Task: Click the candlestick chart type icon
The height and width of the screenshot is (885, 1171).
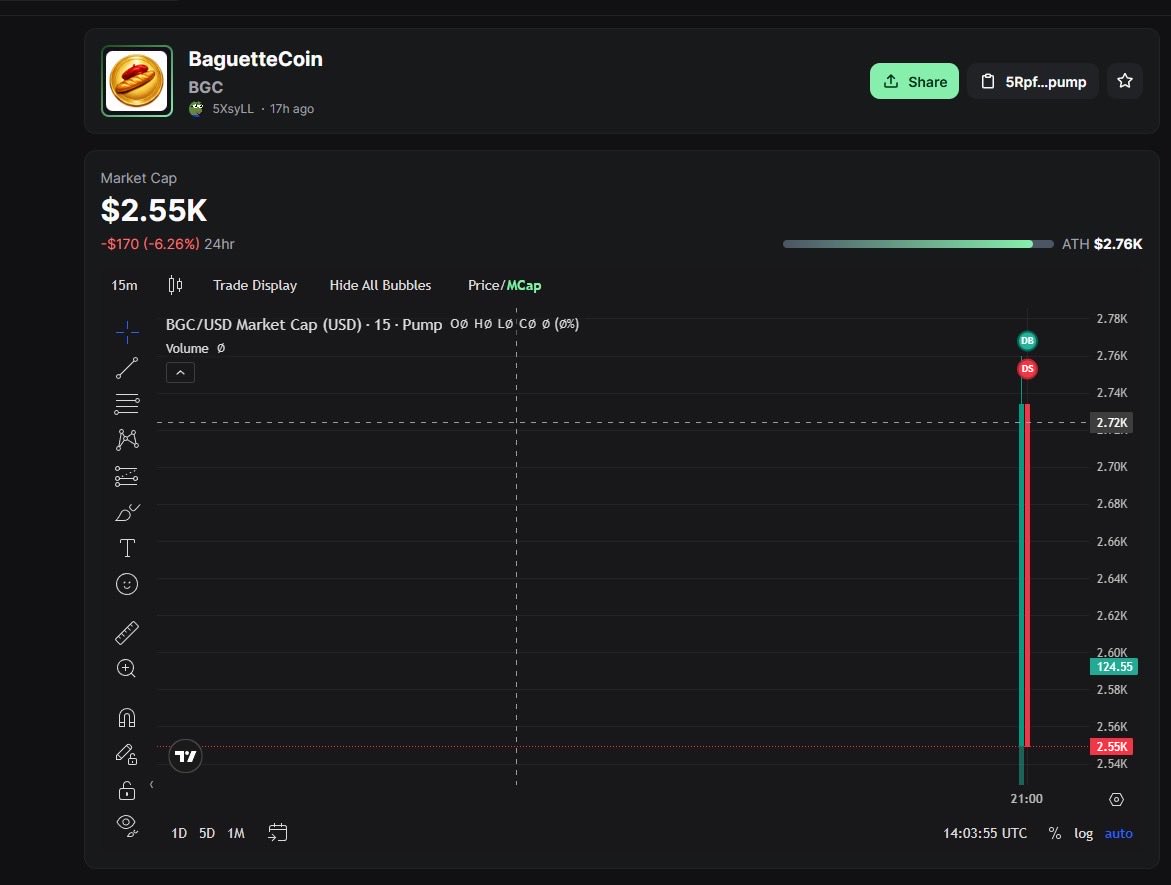Action: pyautogui.click(x=176, y=285)
